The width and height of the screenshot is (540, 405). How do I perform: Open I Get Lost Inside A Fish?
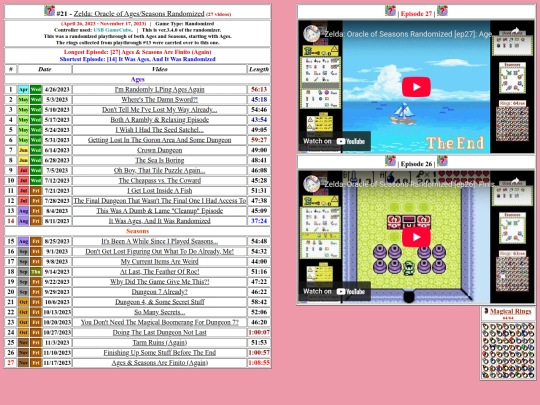click(159, 190)
